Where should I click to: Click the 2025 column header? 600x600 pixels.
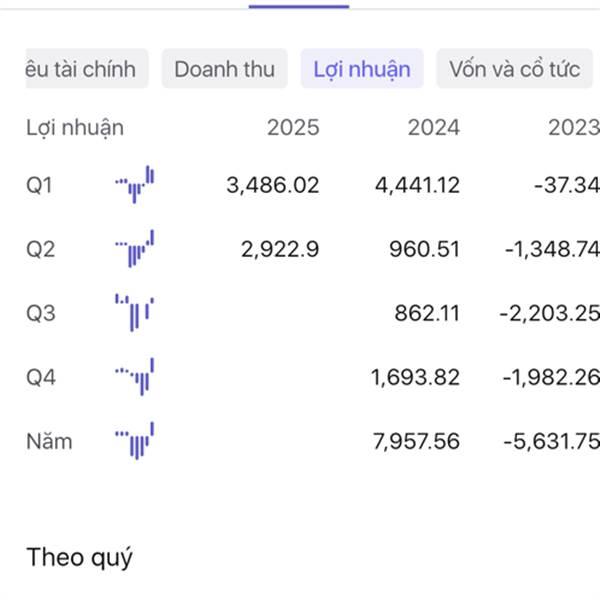[293, 127]
